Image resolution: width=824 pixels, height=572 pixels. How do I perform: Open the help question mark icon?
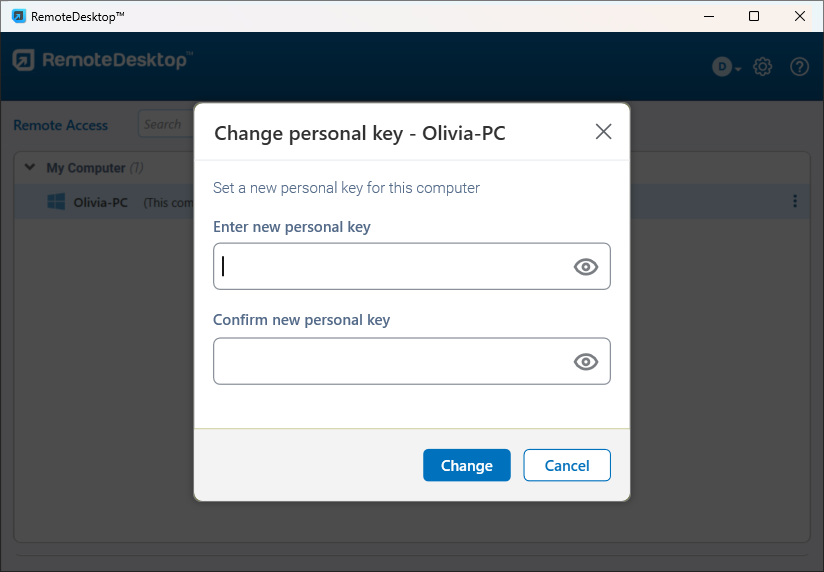799,67
